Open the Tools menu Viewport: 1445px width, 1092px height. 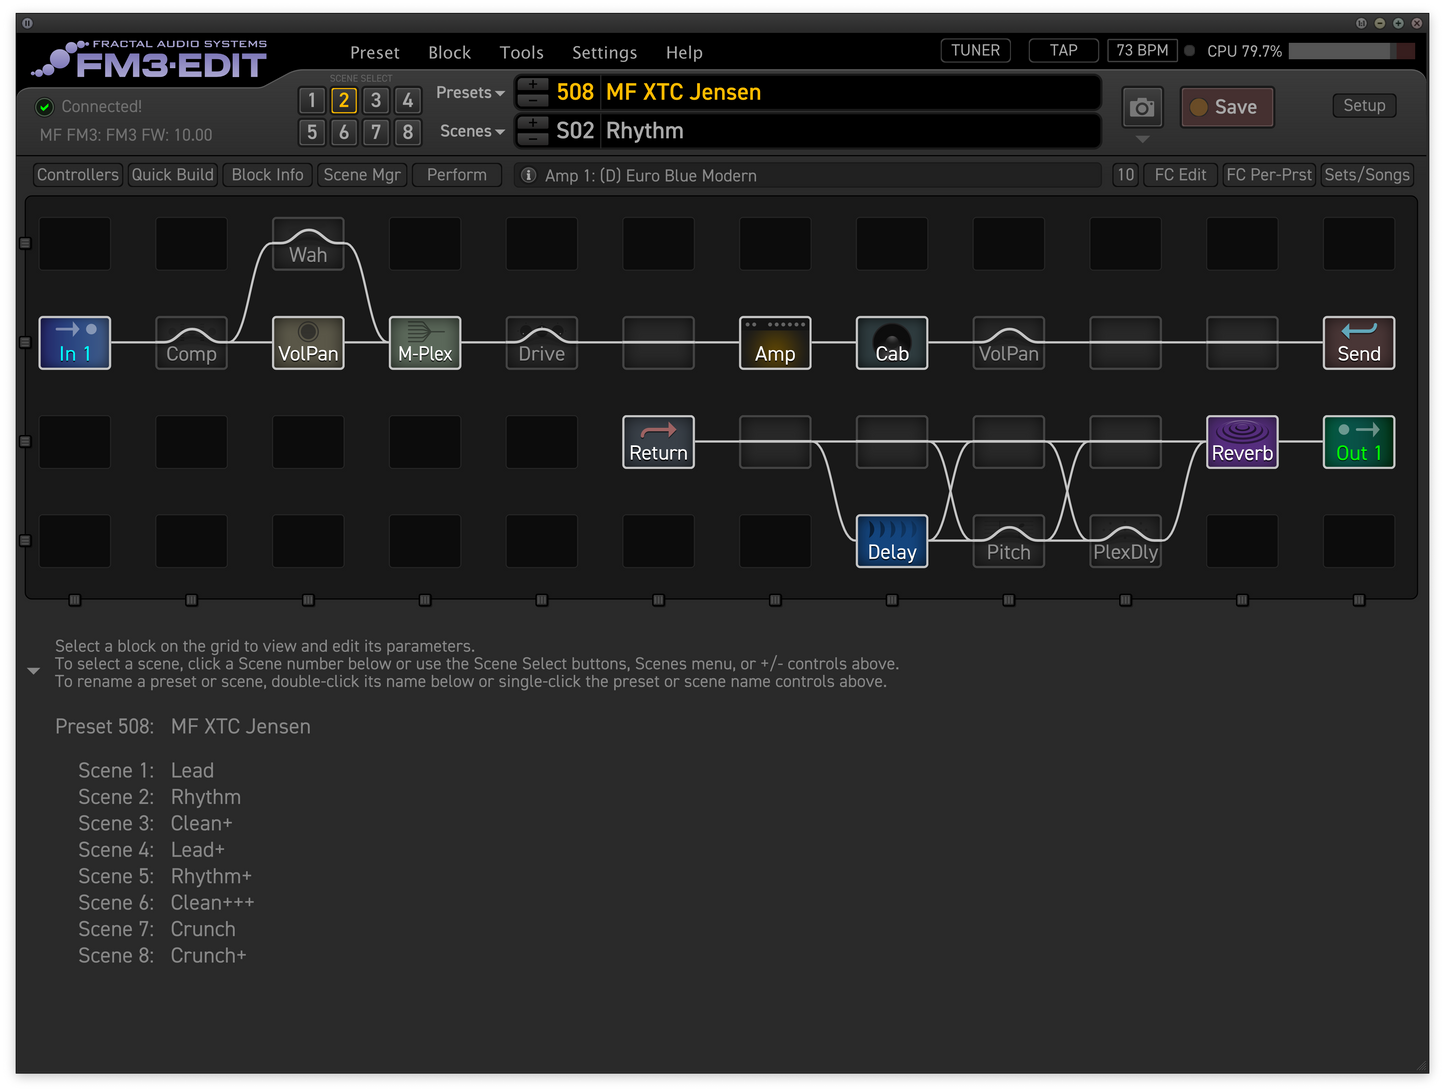pos(521,53)
